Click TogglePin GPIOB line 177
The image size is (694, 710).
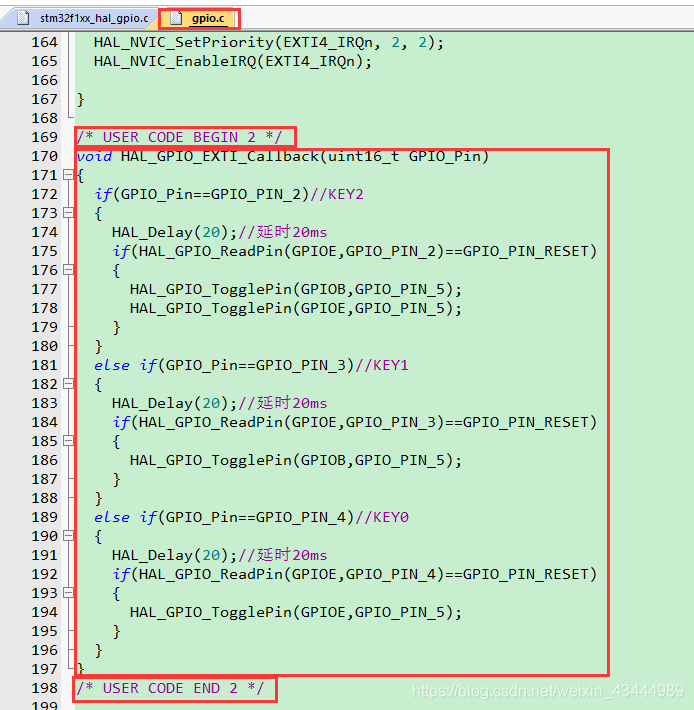(296, 290)
